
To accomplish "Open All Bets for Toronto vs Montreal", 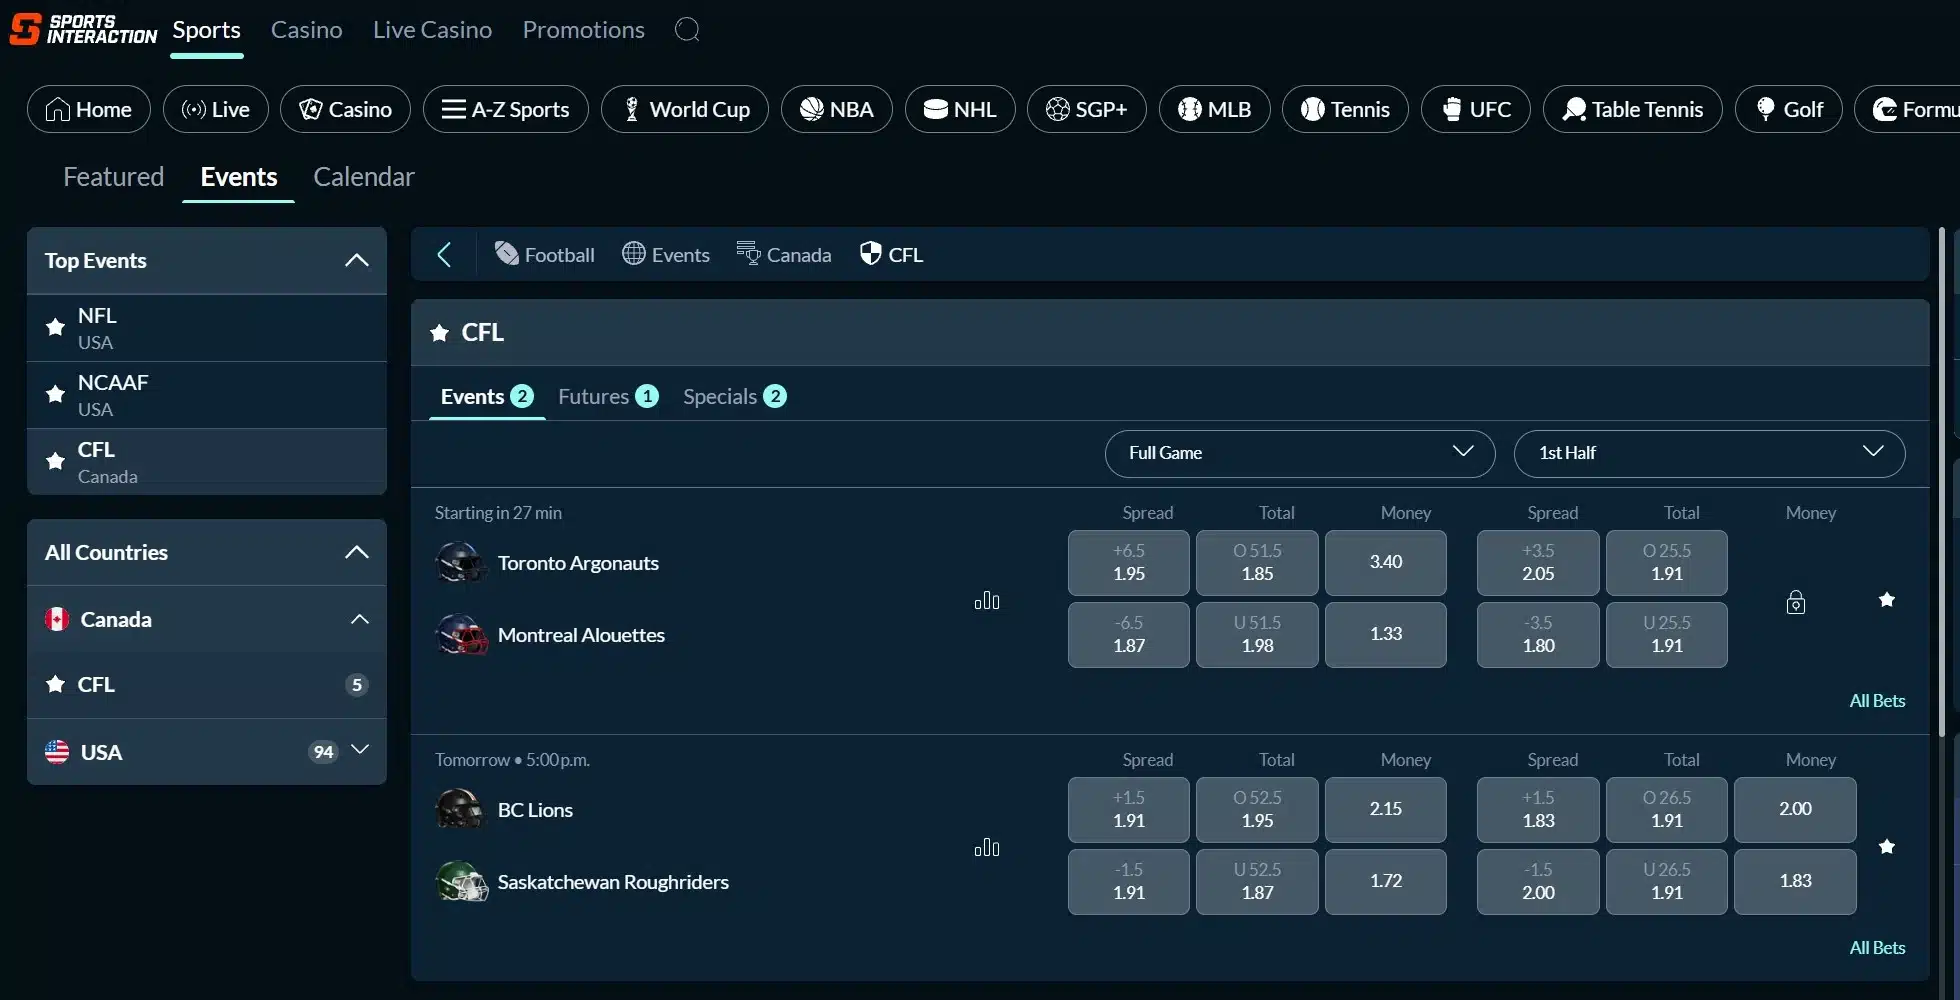I will [1877, 701].
